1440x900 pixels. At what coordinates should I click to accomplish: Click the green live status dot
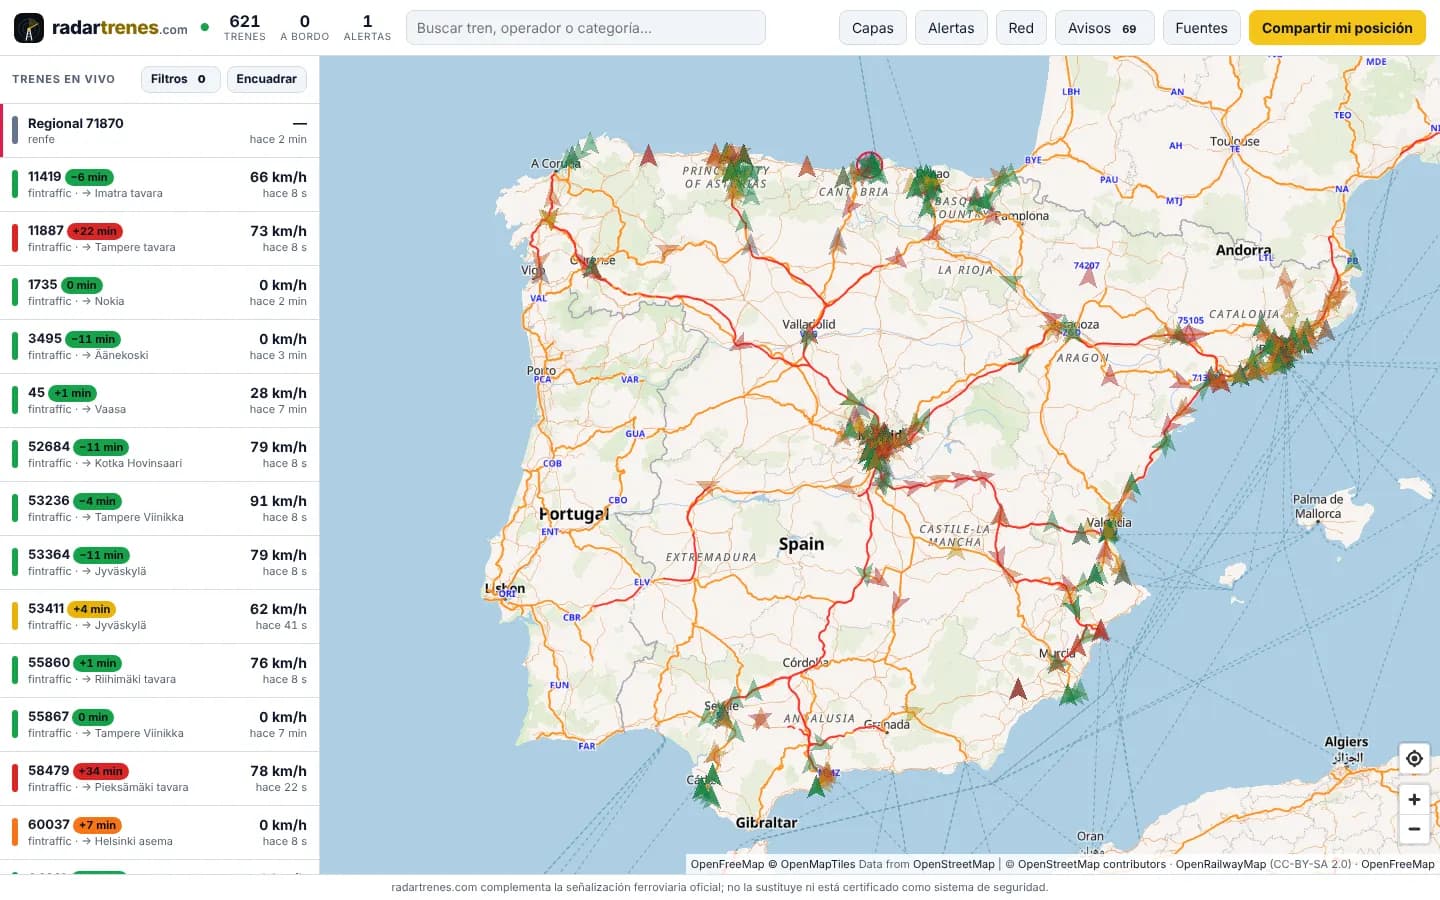(x=205, y=28)
